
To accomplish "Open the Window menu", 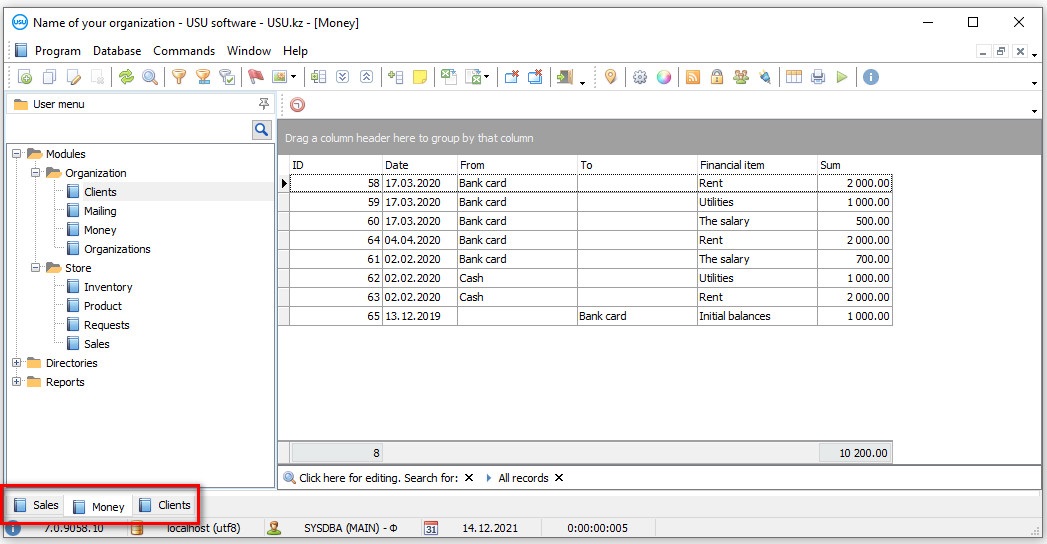I will tap(249, 51).
